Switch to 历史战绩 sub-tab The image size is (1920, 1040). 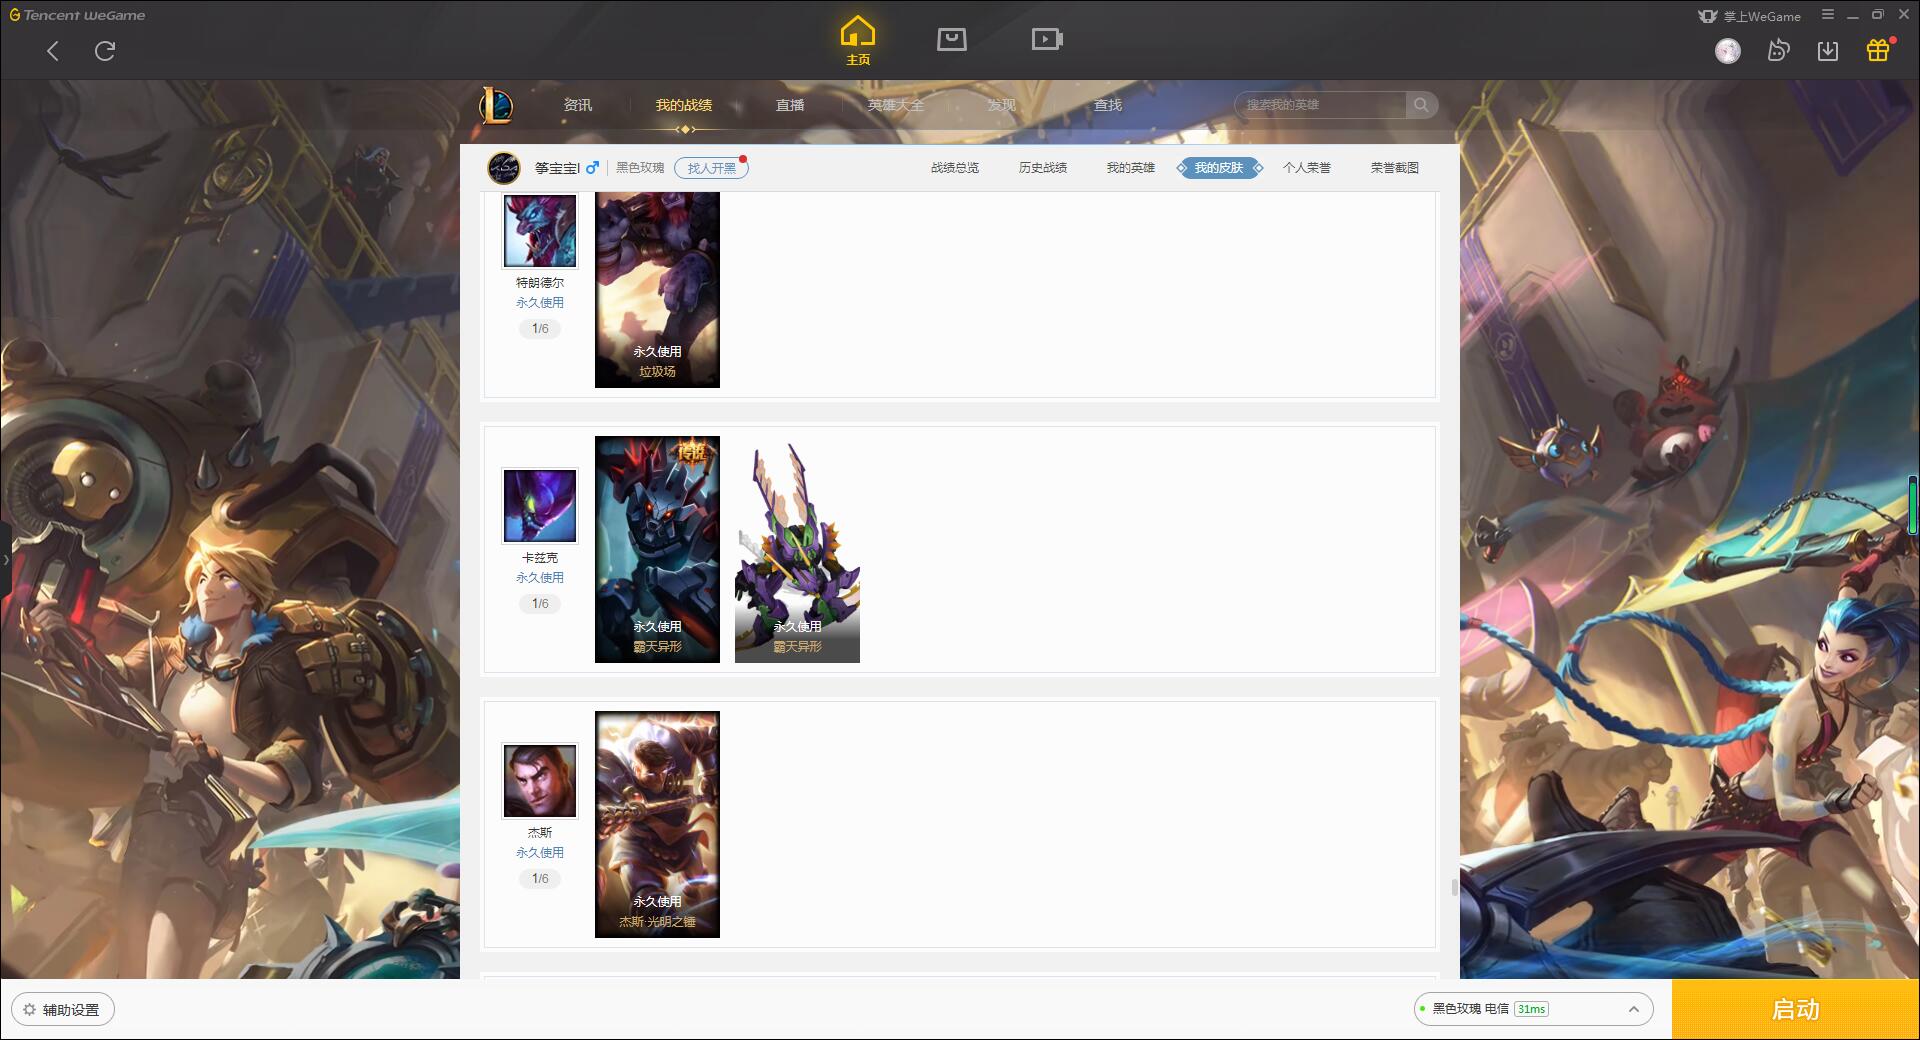tap(1043, 168)
